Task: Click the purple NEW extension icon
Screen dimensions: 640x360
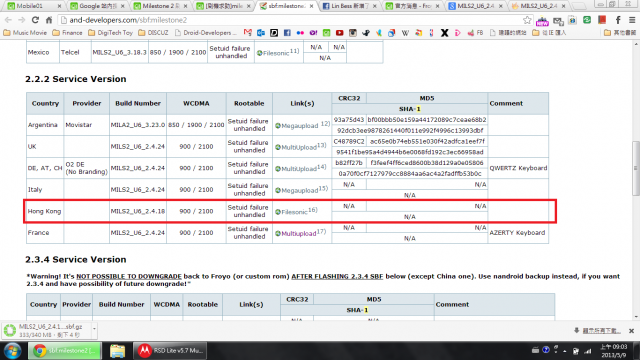Action: tap(542, 20)
